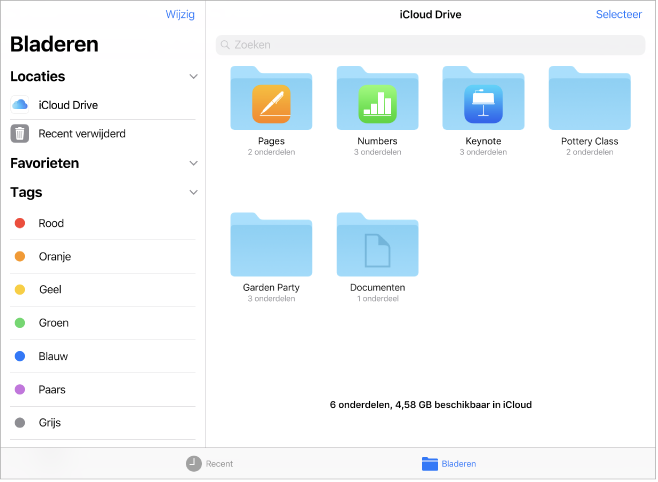The height and width of the screenshot is (482, 658).
Task: Select the blue Blauw tag dot
Action: pyautogui.click(x=20, y=356)
